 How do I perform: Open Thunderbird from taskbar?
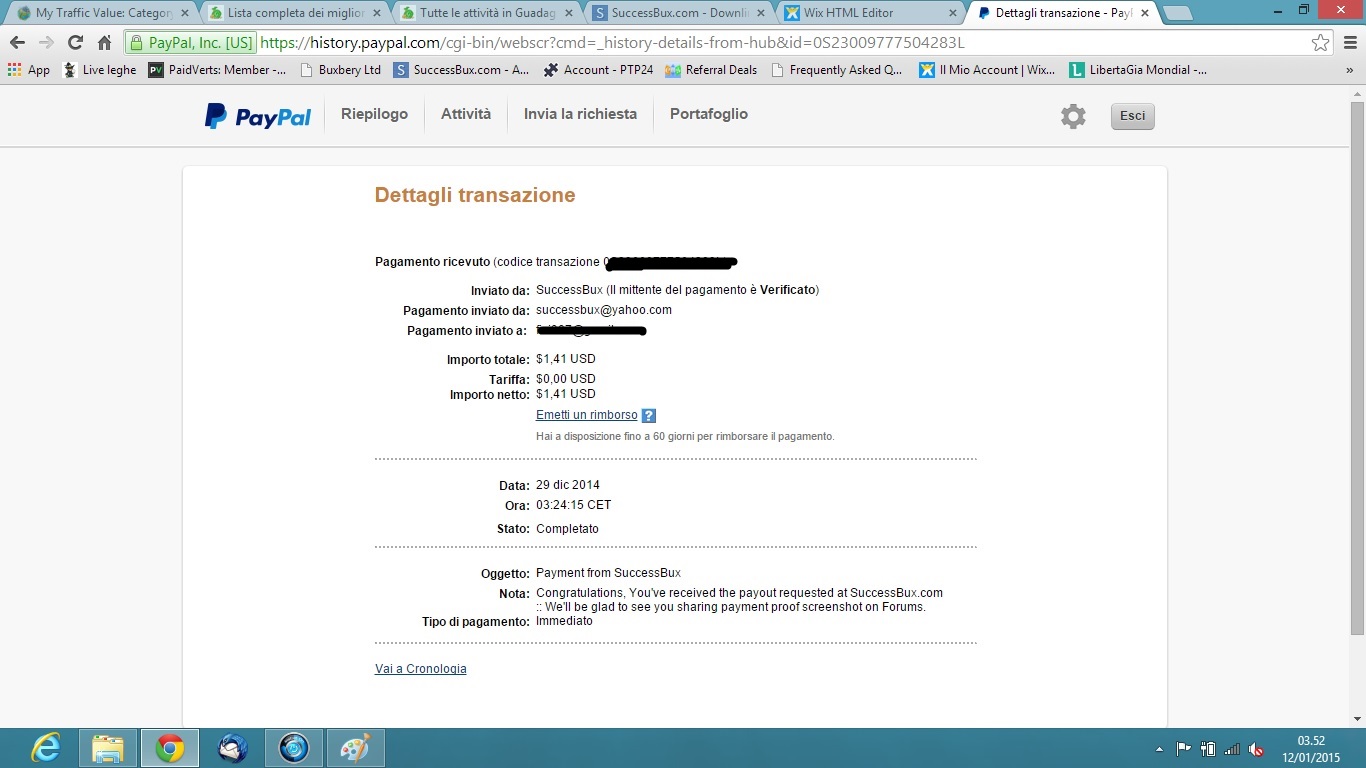pyautogui.click(x=232, y=748)
